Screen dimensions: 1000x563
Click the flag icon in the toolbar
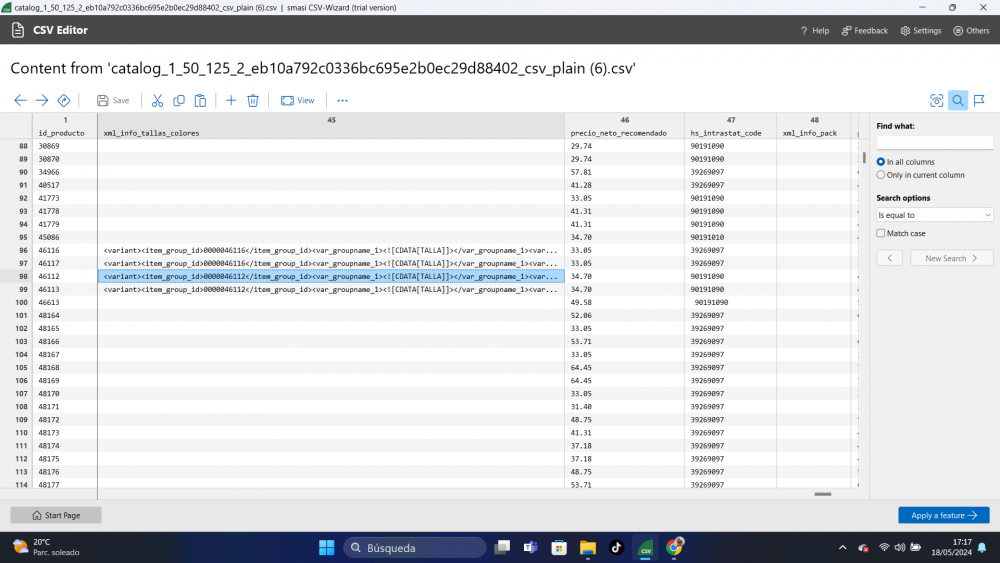tap(980, 101)
